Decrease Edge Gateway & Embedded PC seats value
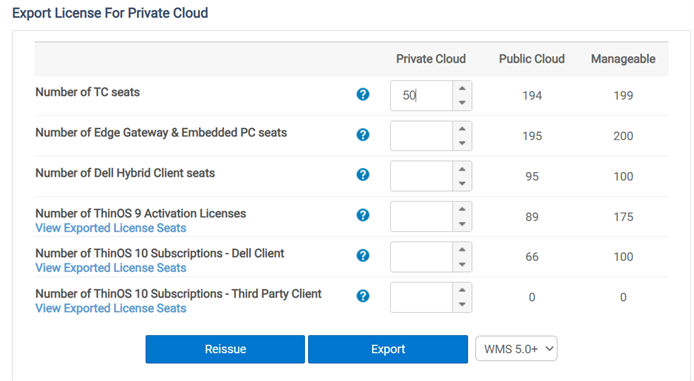The height and width of the screenshot is (381, 694). pos(462,143)
